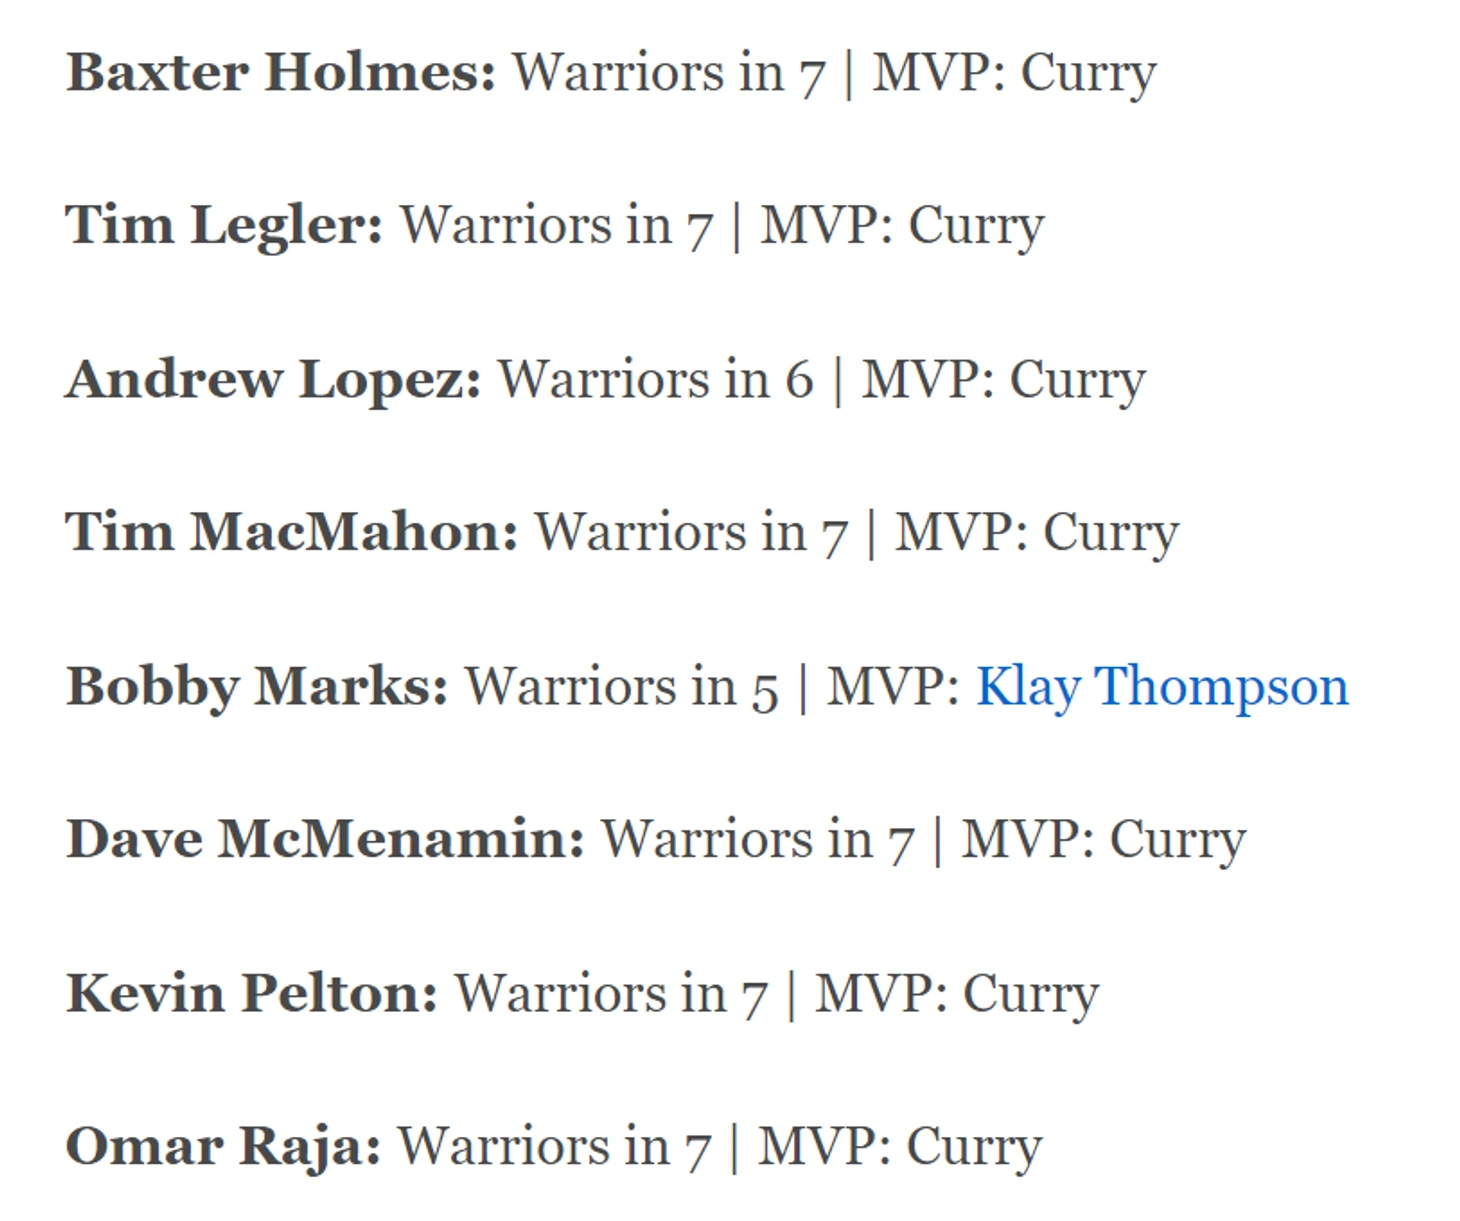Image resolution: width=1460 pixels, height=1221 pixels.
Task: Click "MVP: Curry" on Omar Raja's line
Action: 900,1147
